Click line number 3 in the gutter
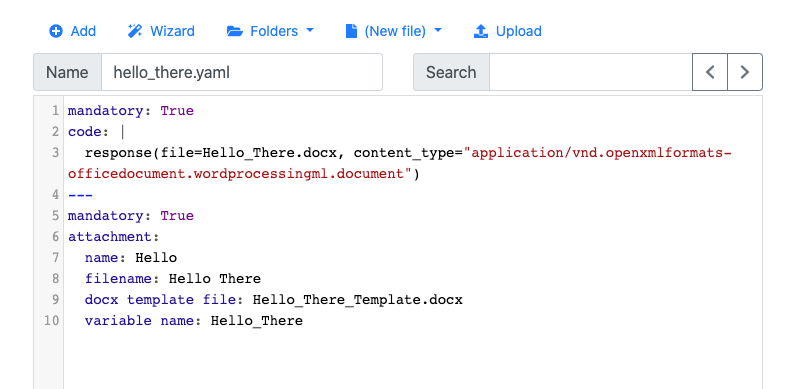The height and width of the screenshot is (389, 788). pyautogui.click(x=55, y=153)
